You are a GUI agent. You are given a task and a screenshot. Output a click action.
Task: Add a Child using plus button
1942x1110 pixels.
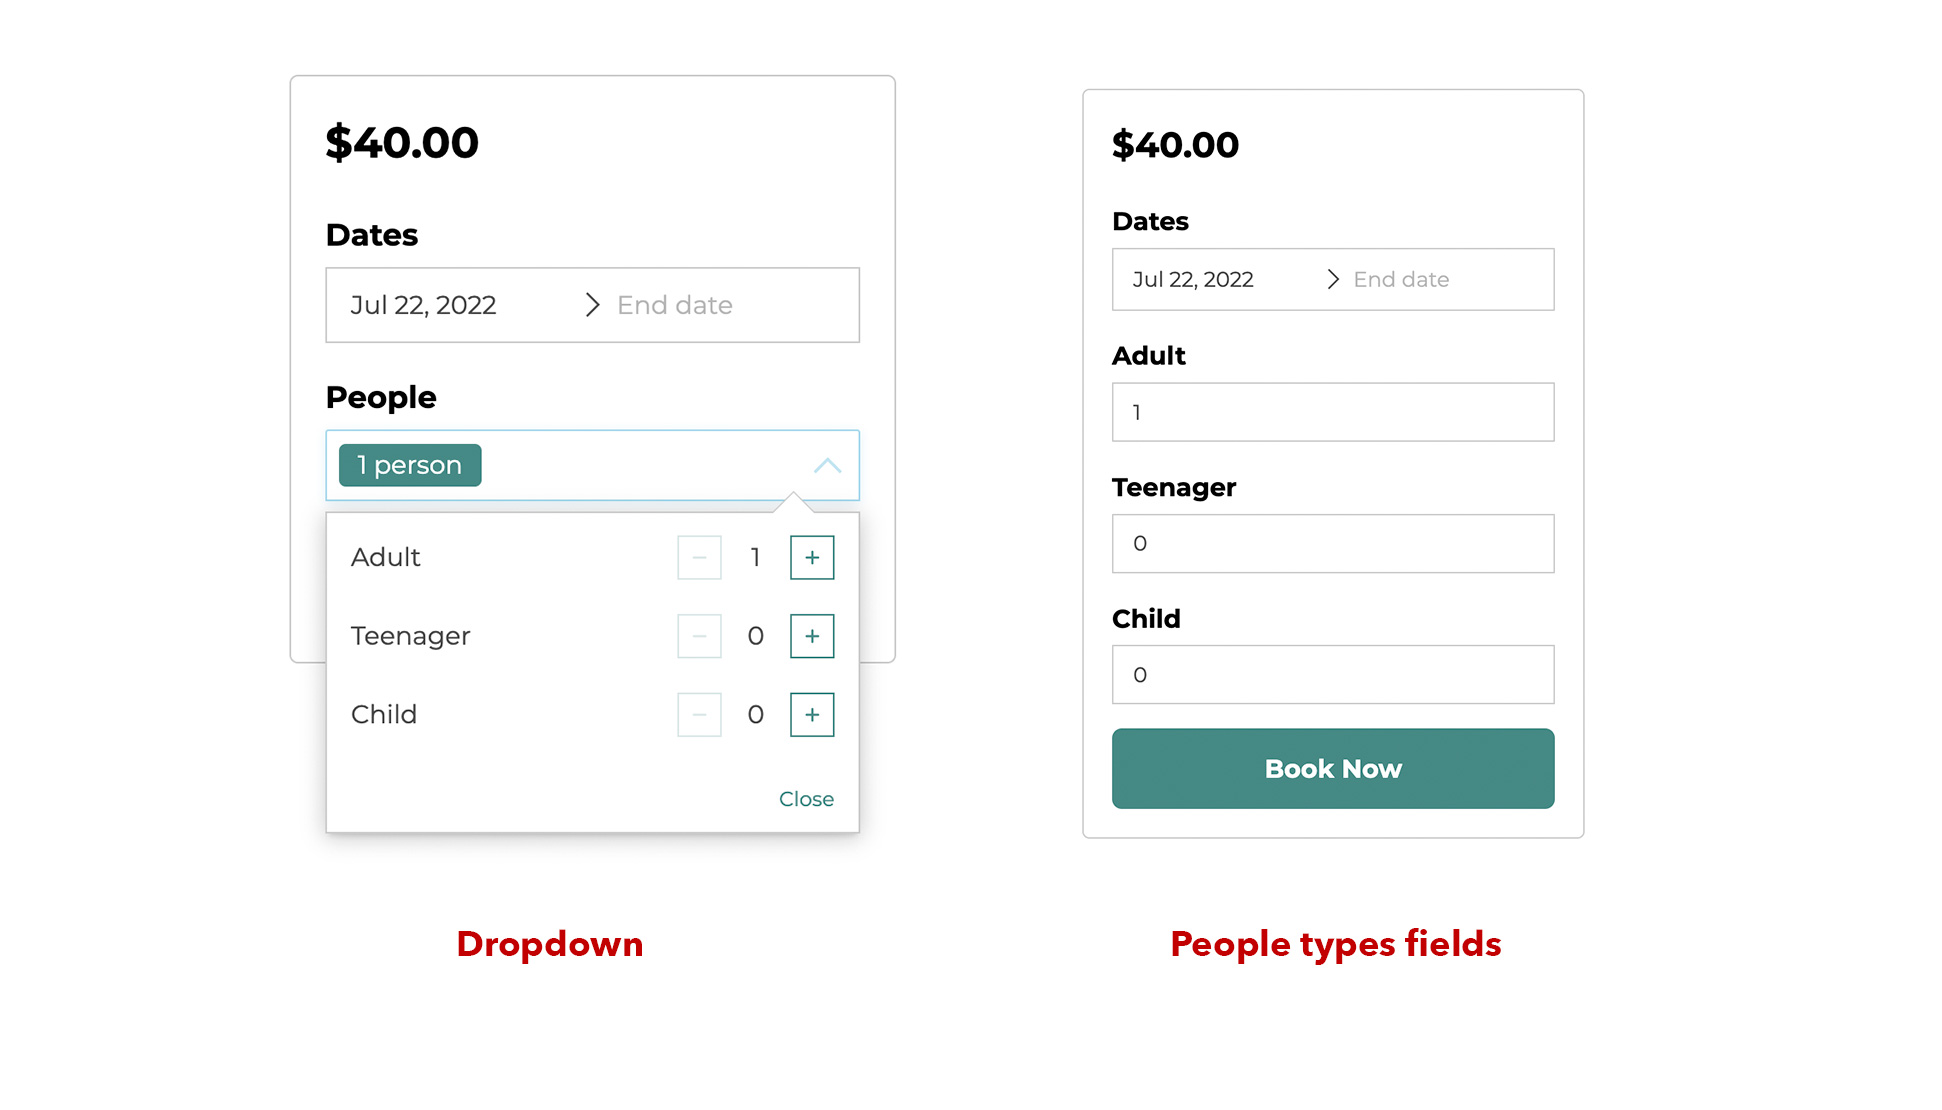(x=812, y=715)
